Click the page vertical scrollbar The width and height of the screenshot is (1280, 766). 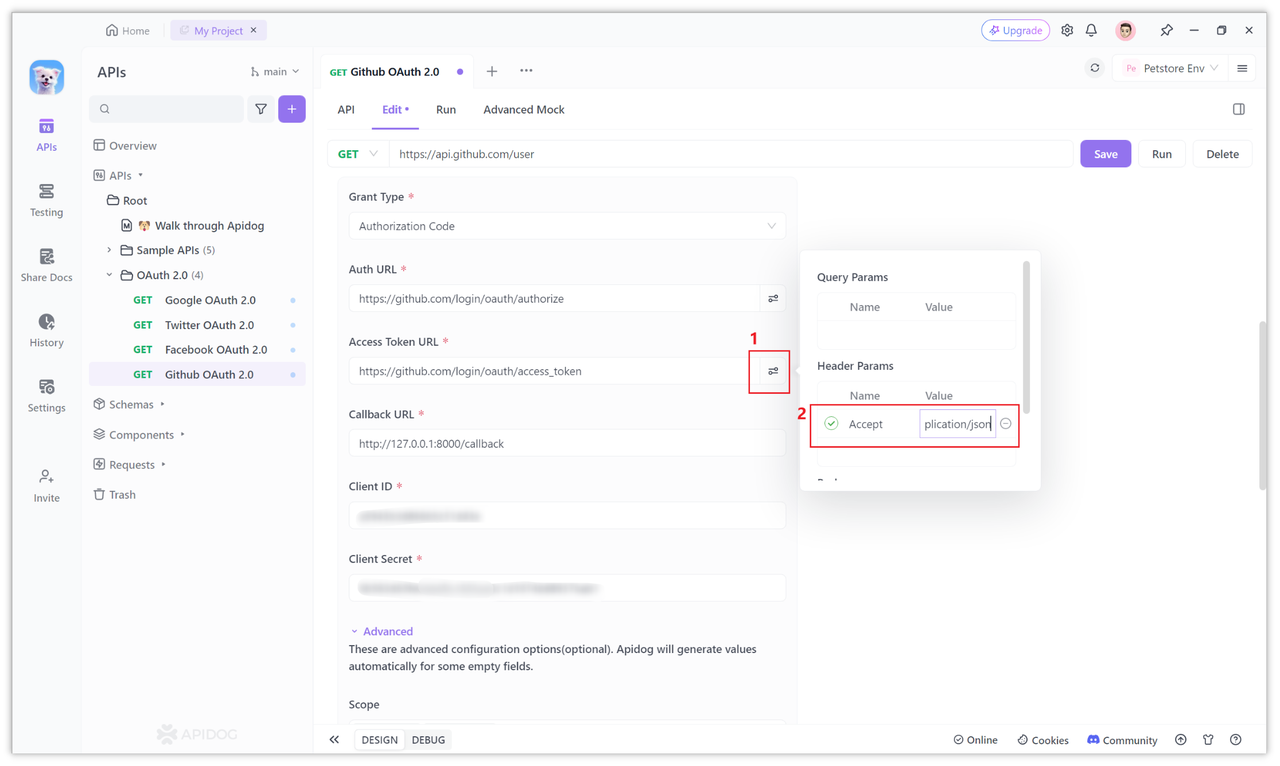pos(1262,405)
